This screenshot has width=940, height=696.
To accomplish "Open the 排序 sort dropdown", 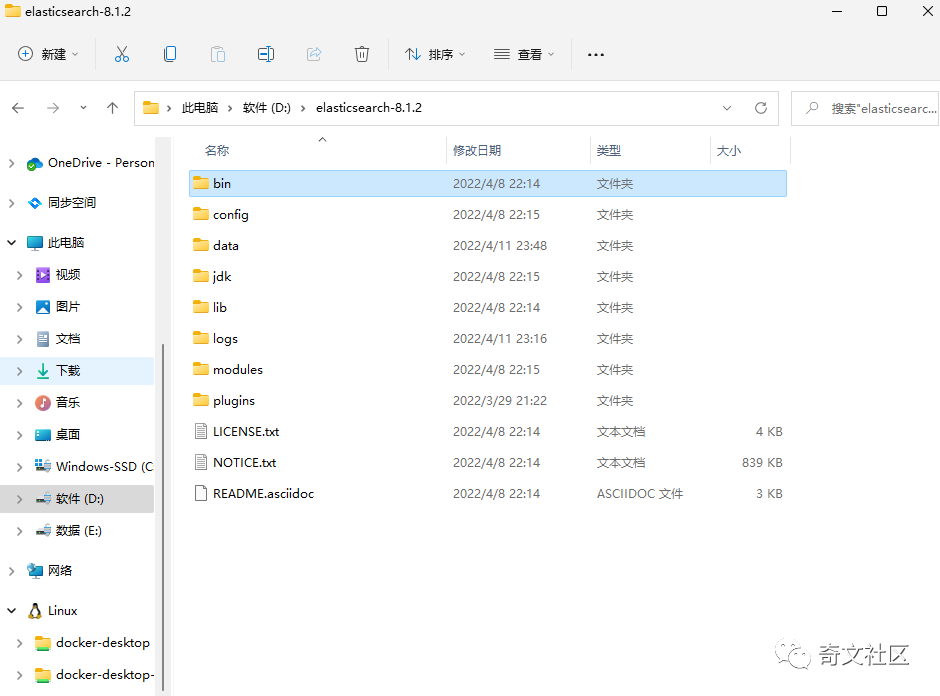I will click(434, 54).
